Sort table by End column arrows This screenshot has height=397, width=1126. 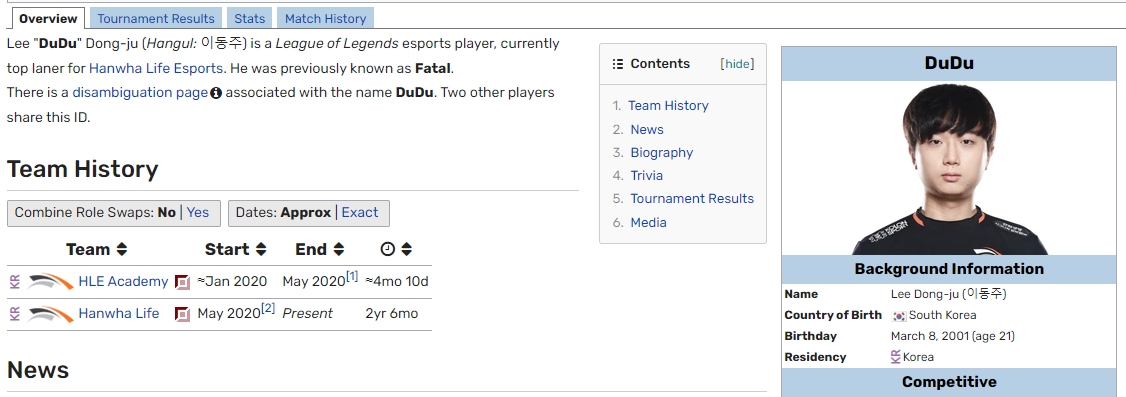pos(338,250)
